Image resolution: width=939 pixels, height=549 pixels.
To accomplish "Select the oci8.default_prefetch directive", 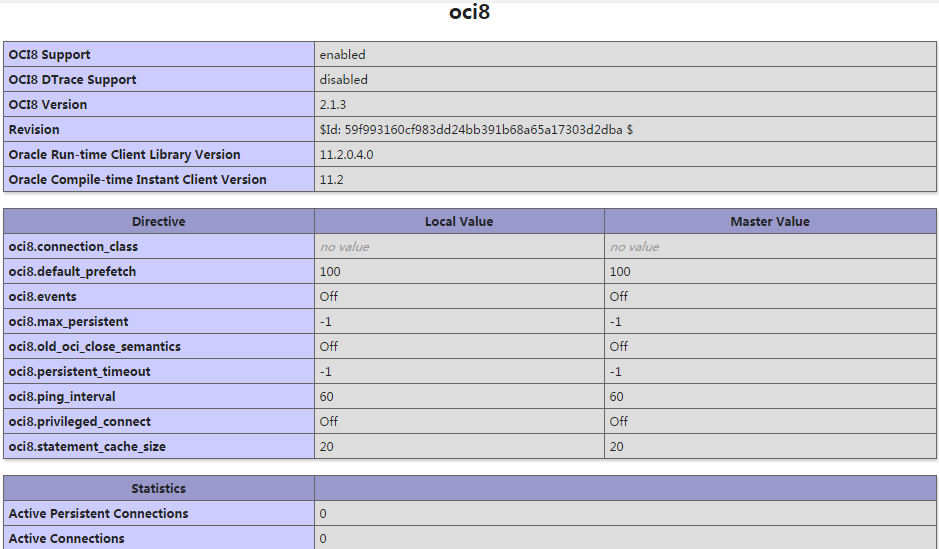I will coord(72,272).
